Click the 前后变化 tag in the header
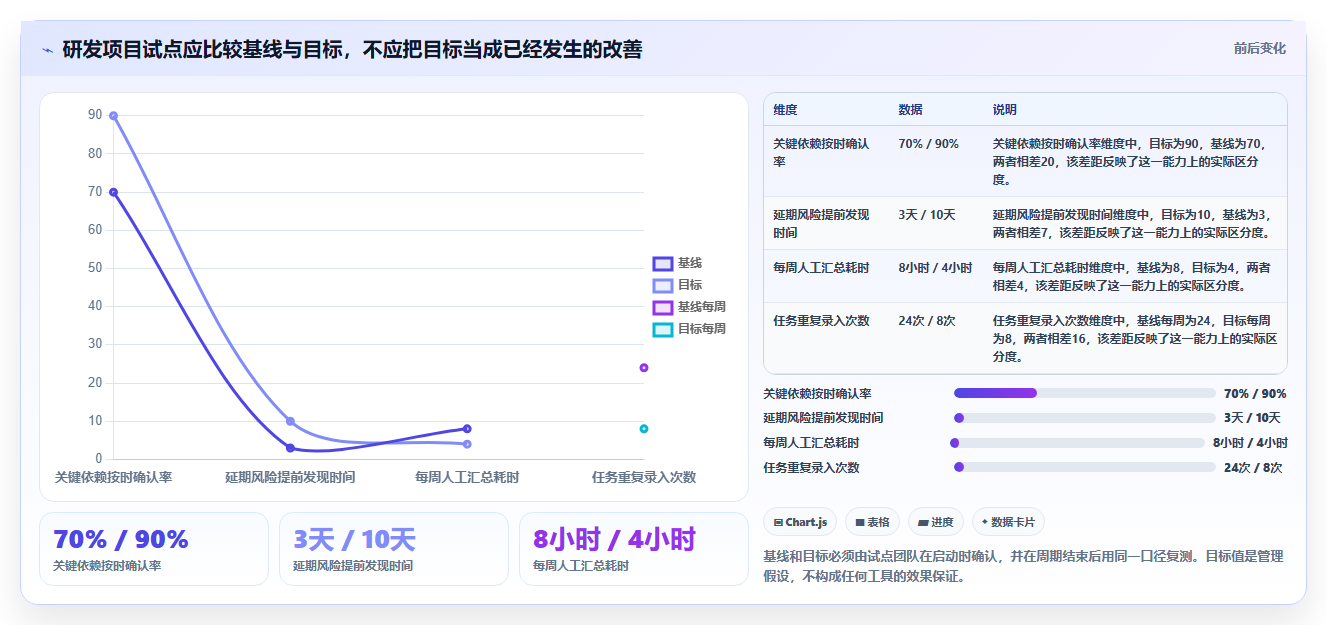1327x625 pixels. pyautogui.click(x=1259, y=49)
